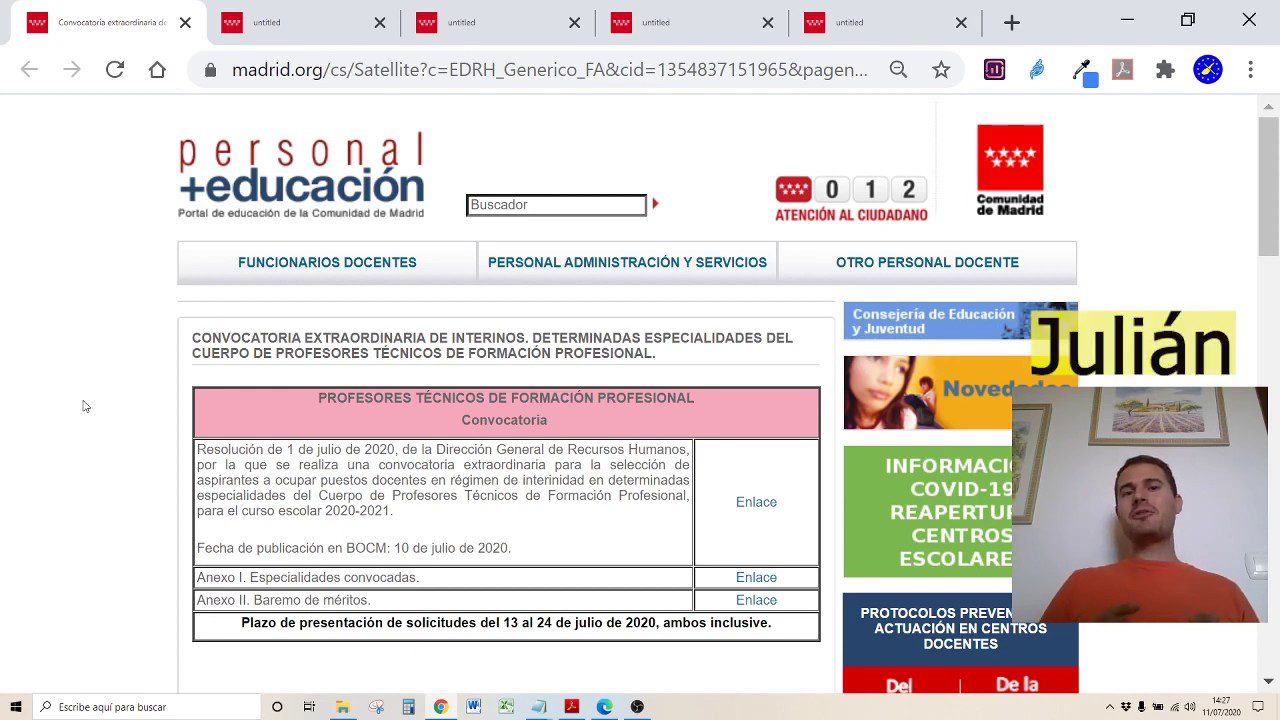Show hidden system tray icons chevron

[x=1110, y=707]
